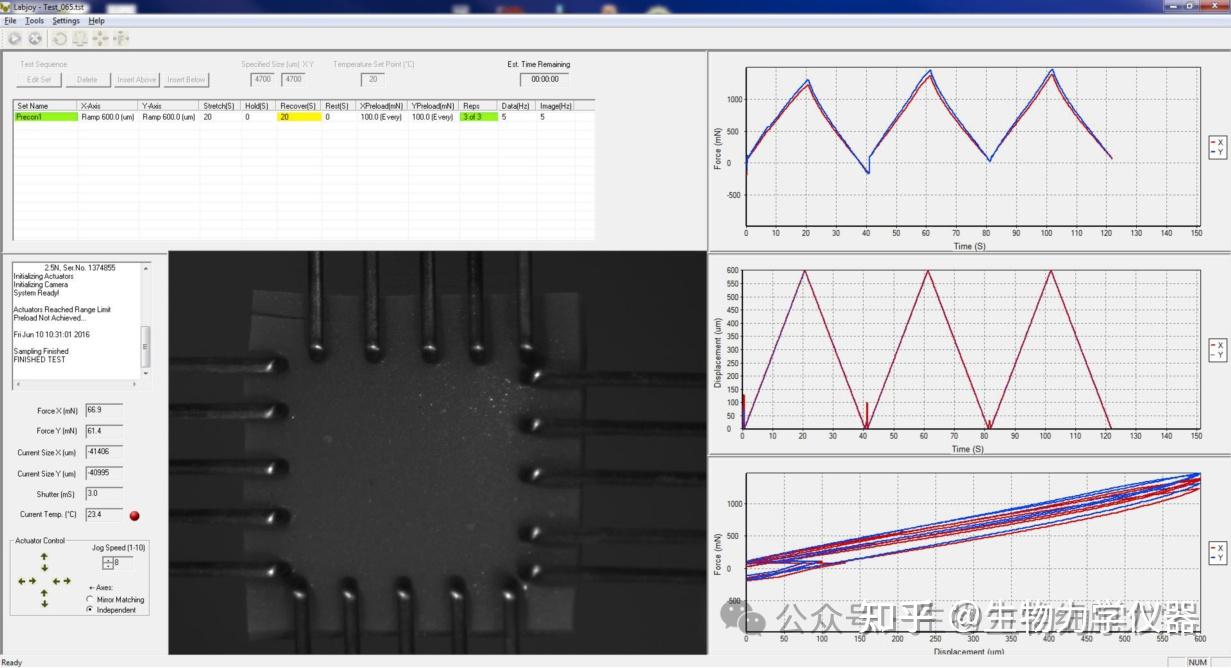Click the Current Size Y value -40995
The height and width of the screenshot is (668, 1231).
point(104,473)
